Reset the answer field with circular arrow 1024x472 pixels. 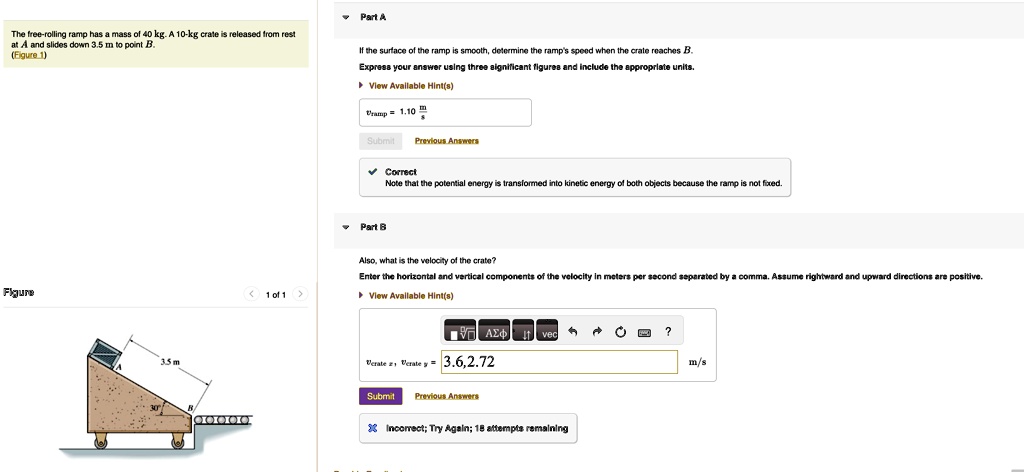621,333
